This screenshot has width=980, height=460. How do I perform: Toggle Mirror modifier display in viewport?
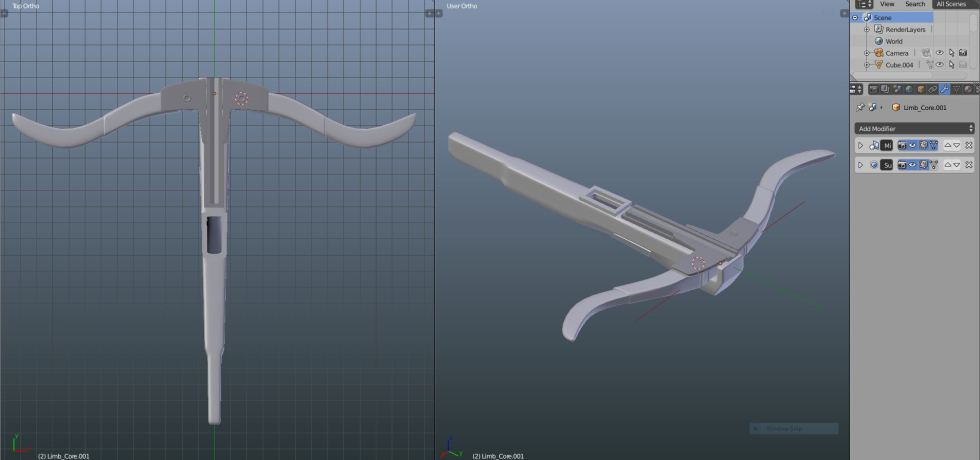tap(913, 145)
